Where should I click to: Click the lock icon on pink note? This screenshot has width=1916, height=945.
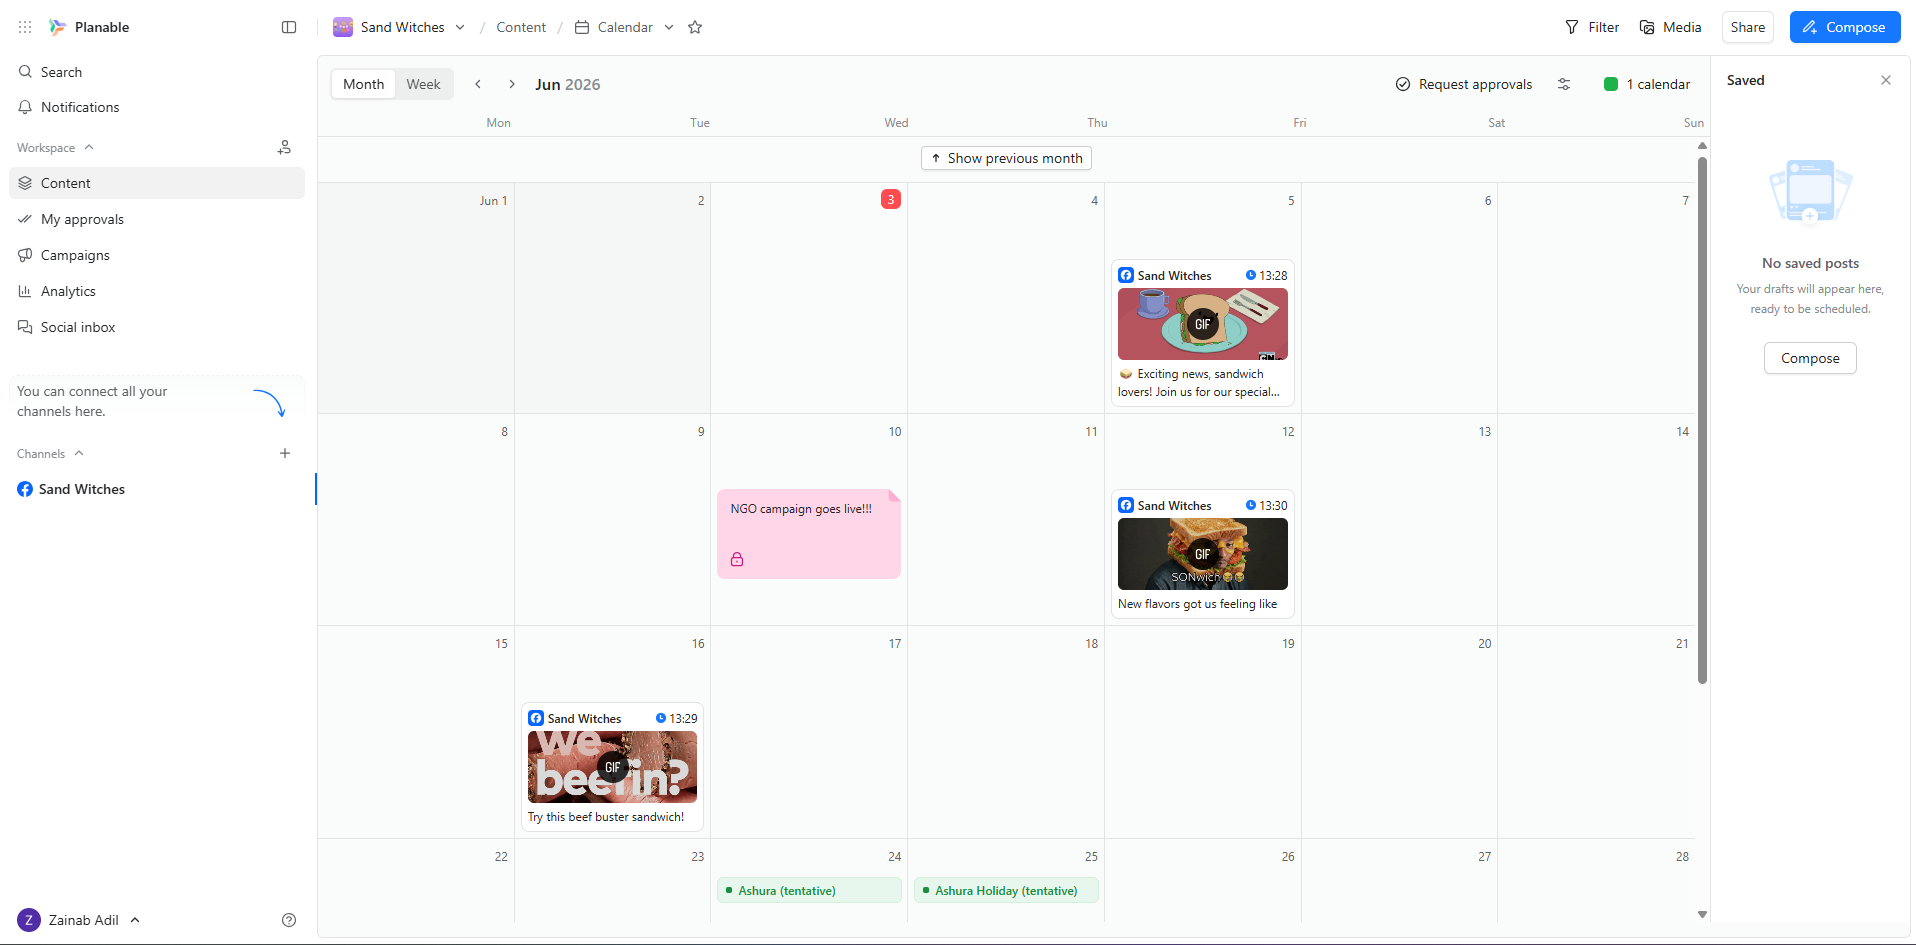[x=737, y=559]
